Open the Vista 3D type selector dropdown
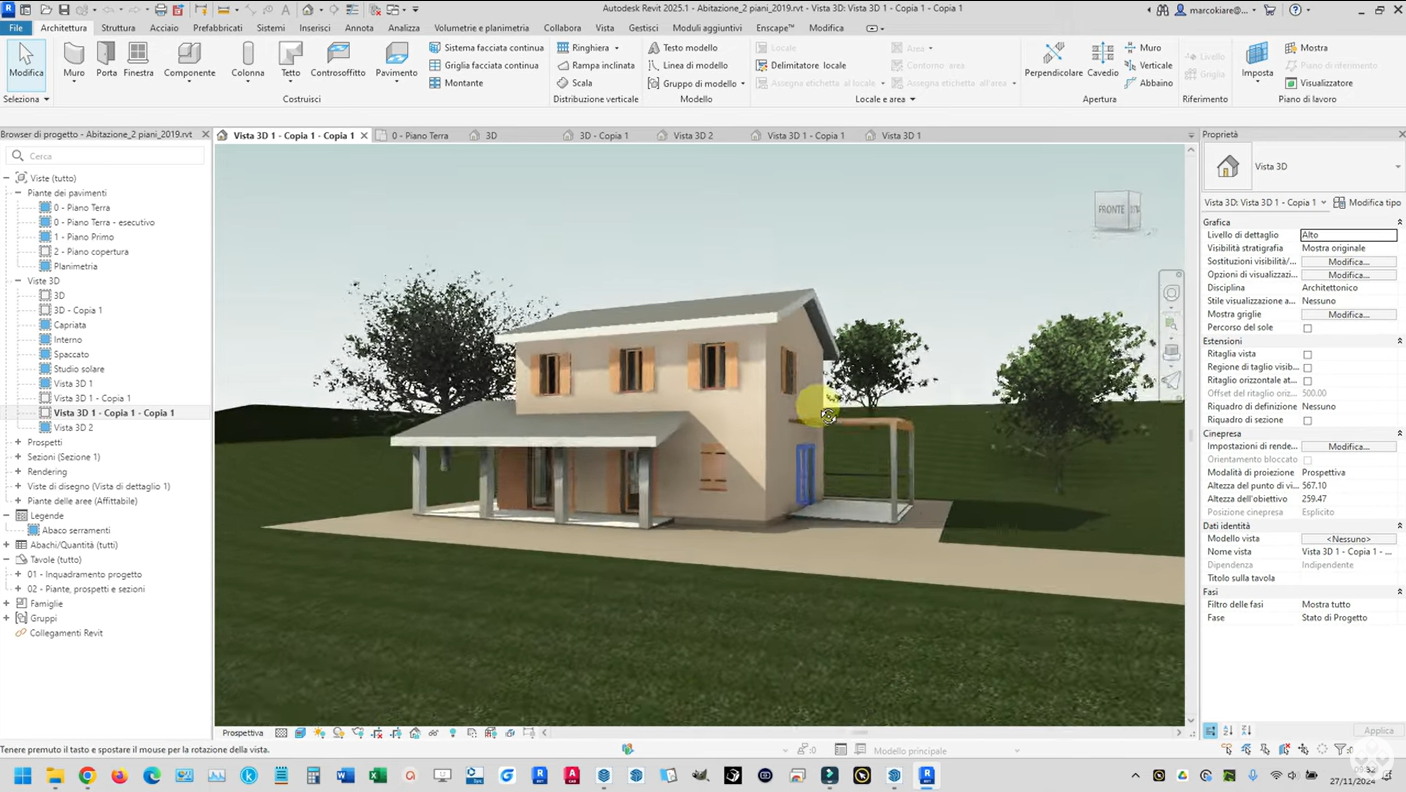Viewport: 1406px width, 792px height. [x=1397, y=167]
